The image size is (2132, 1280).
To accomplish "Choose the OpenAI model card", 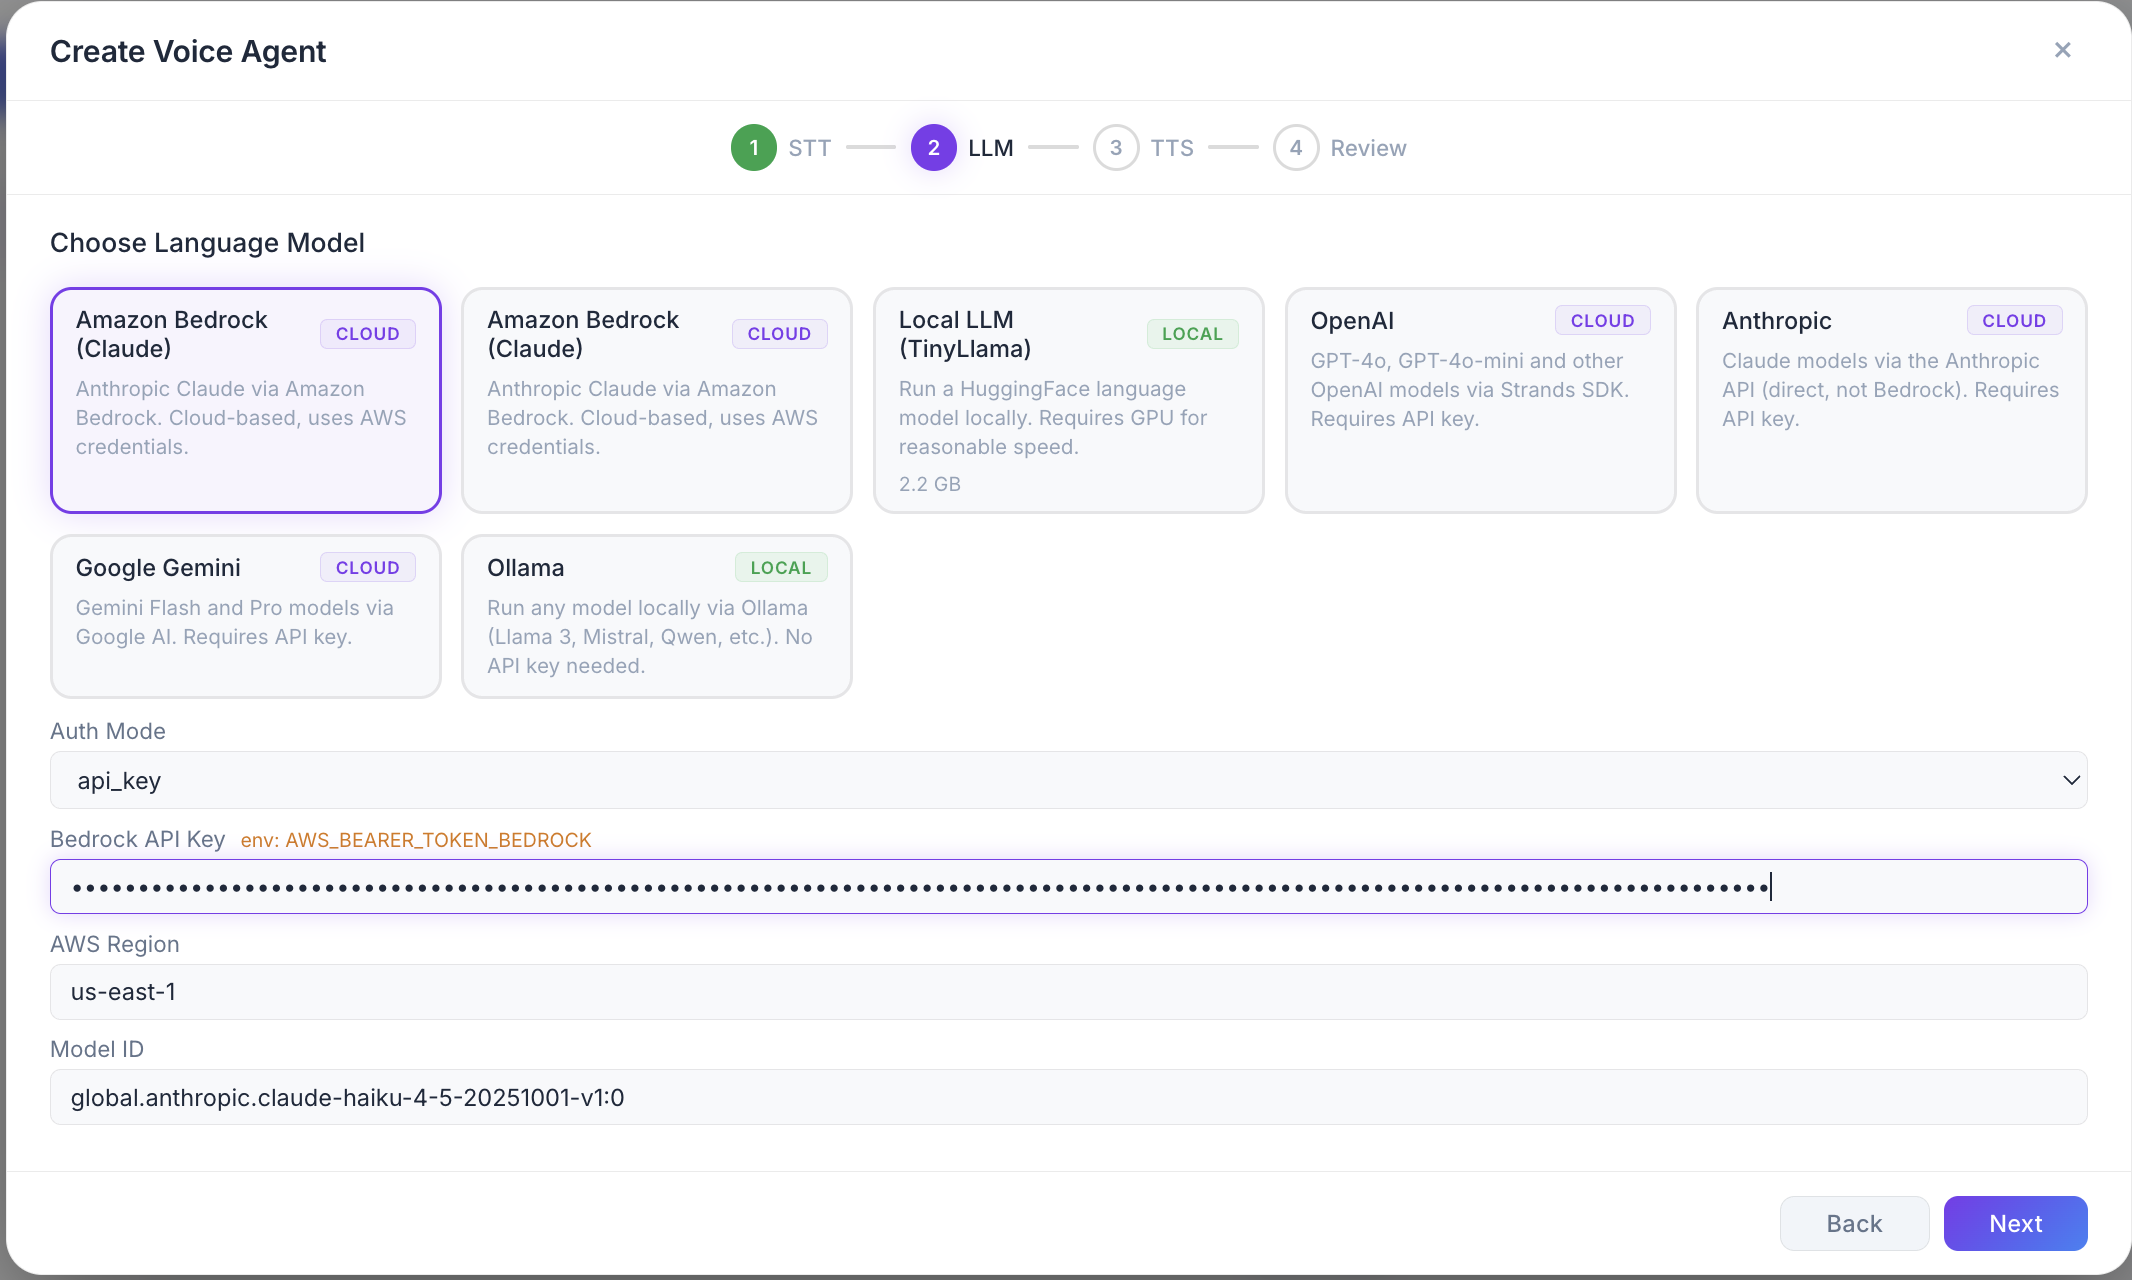I will (1480, 400).
